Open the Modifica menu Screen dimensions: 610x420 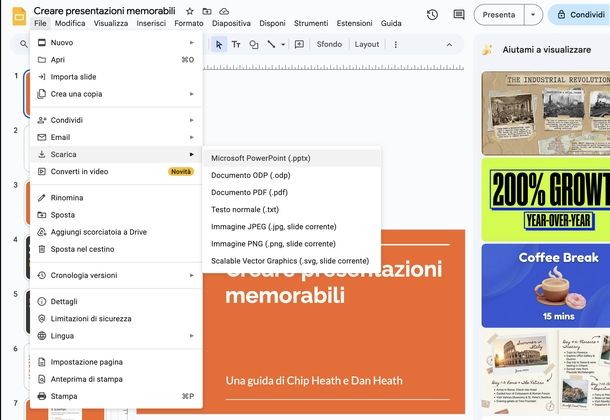pyautogui.click(x=70, y=23)
